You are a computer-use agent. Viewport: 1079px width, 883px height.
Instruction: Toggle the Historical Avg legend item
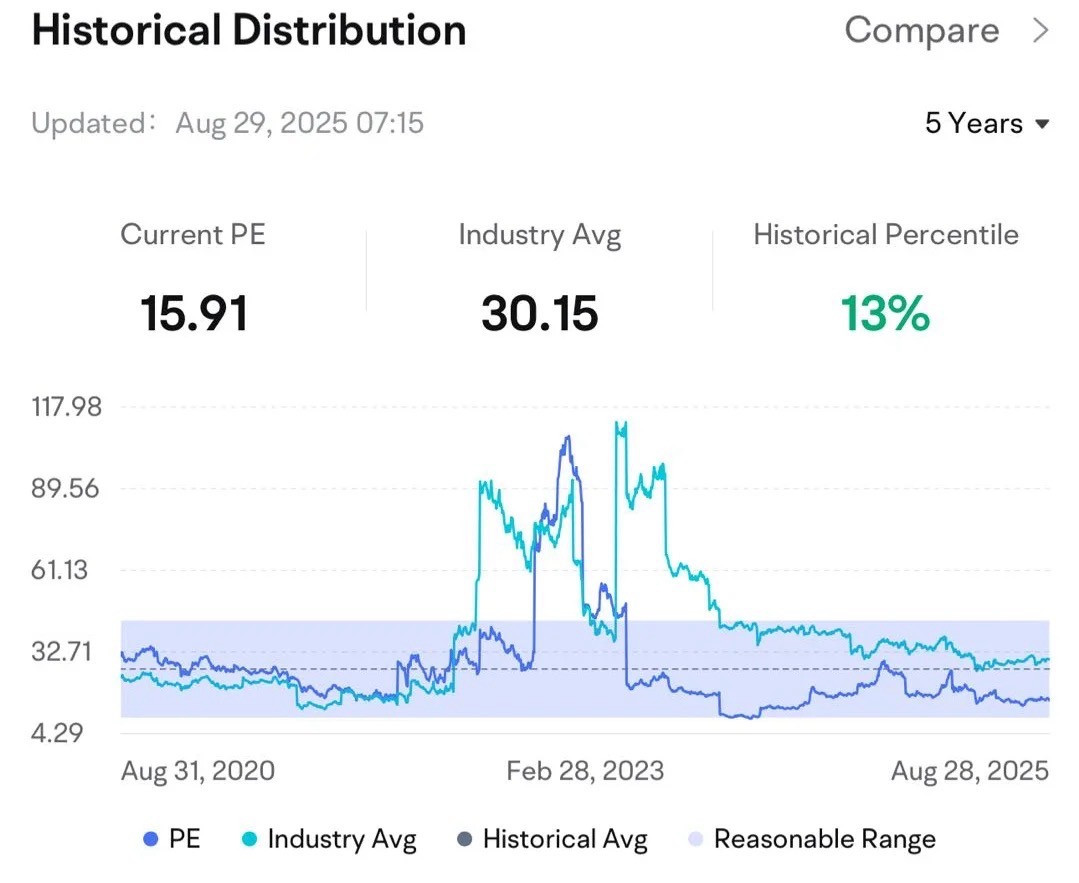coord(553,839)
